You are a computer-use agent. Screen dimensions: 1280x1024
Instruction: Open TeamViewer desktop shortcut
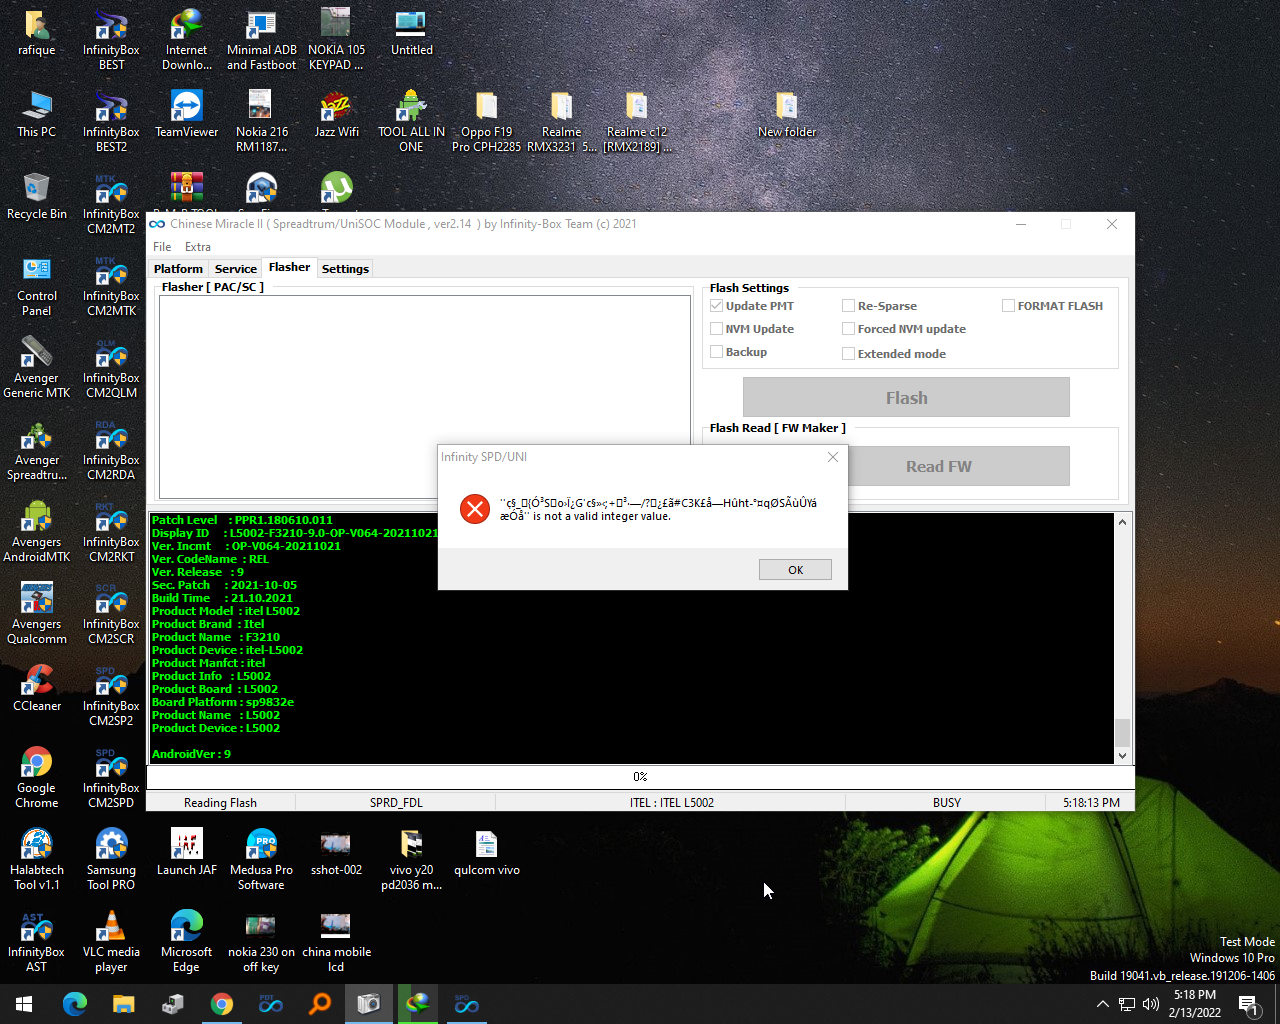[x=187, y=114]
